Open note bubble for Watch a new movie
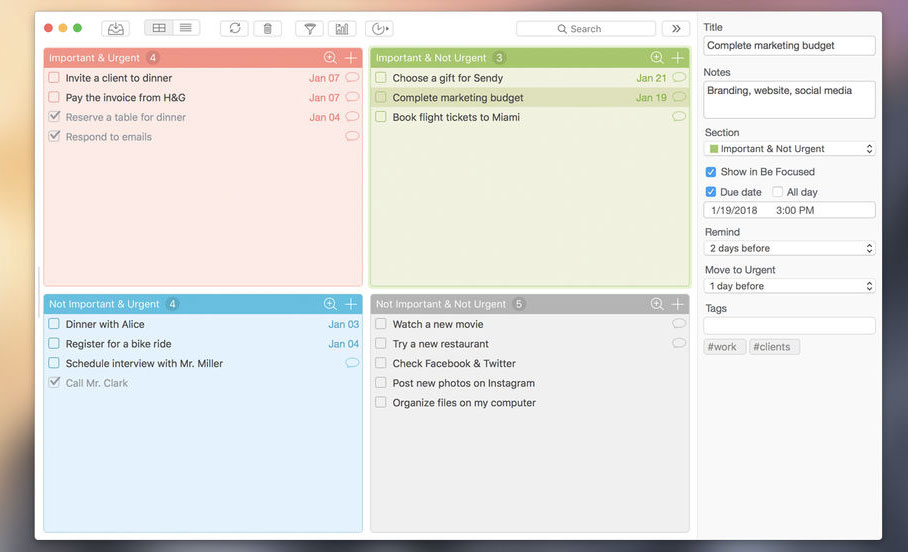Viewport: 908px width, 552px height. [679, 323]
